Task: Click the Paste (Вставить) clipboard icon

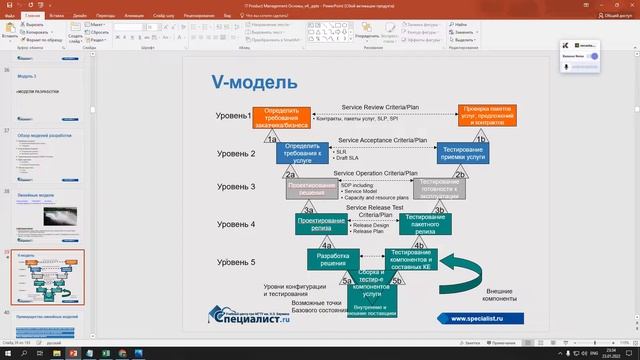Action: pos(10,29)
